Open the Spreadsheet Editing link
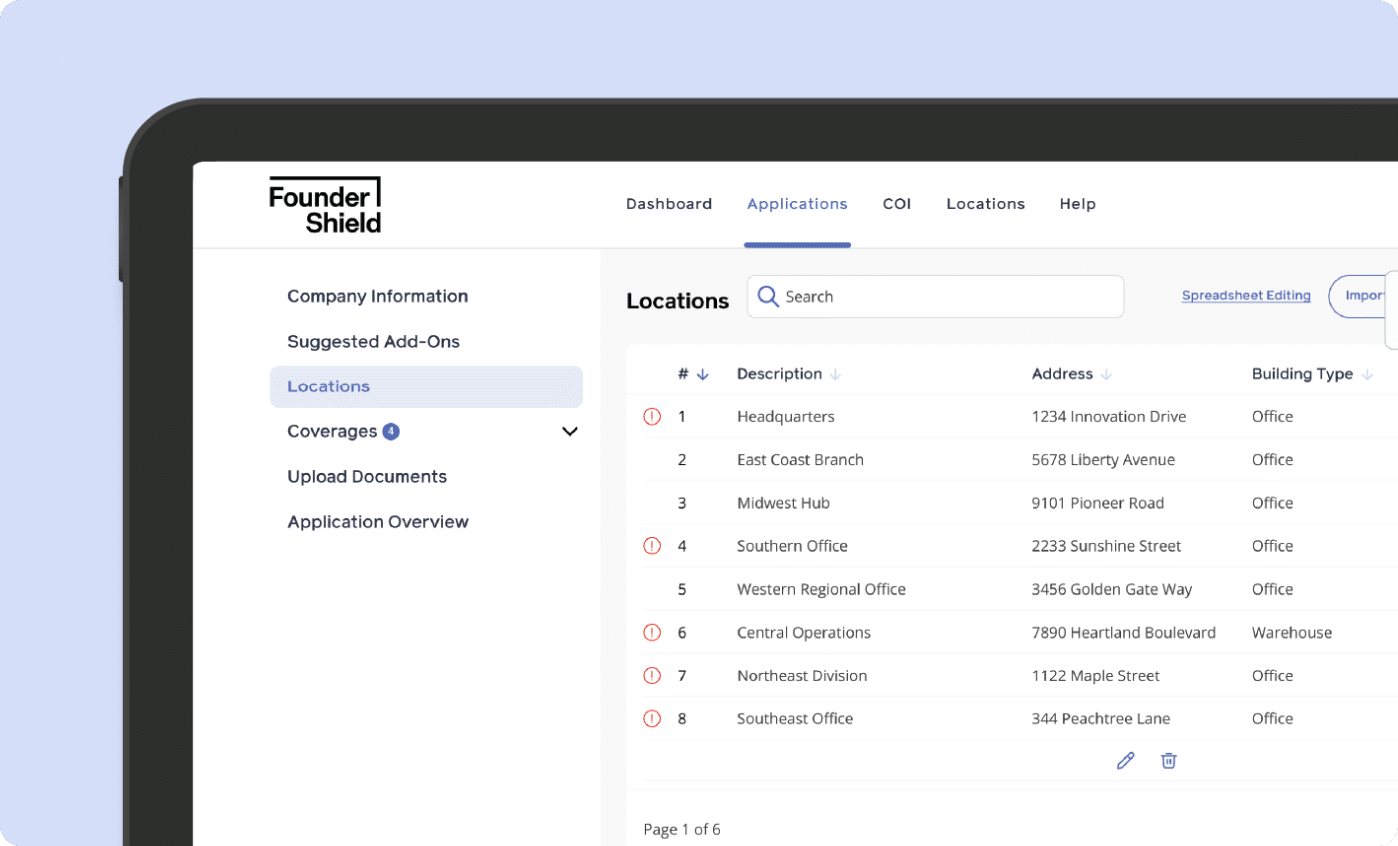Viewport: 1398px width, 846px height. 1246,296
